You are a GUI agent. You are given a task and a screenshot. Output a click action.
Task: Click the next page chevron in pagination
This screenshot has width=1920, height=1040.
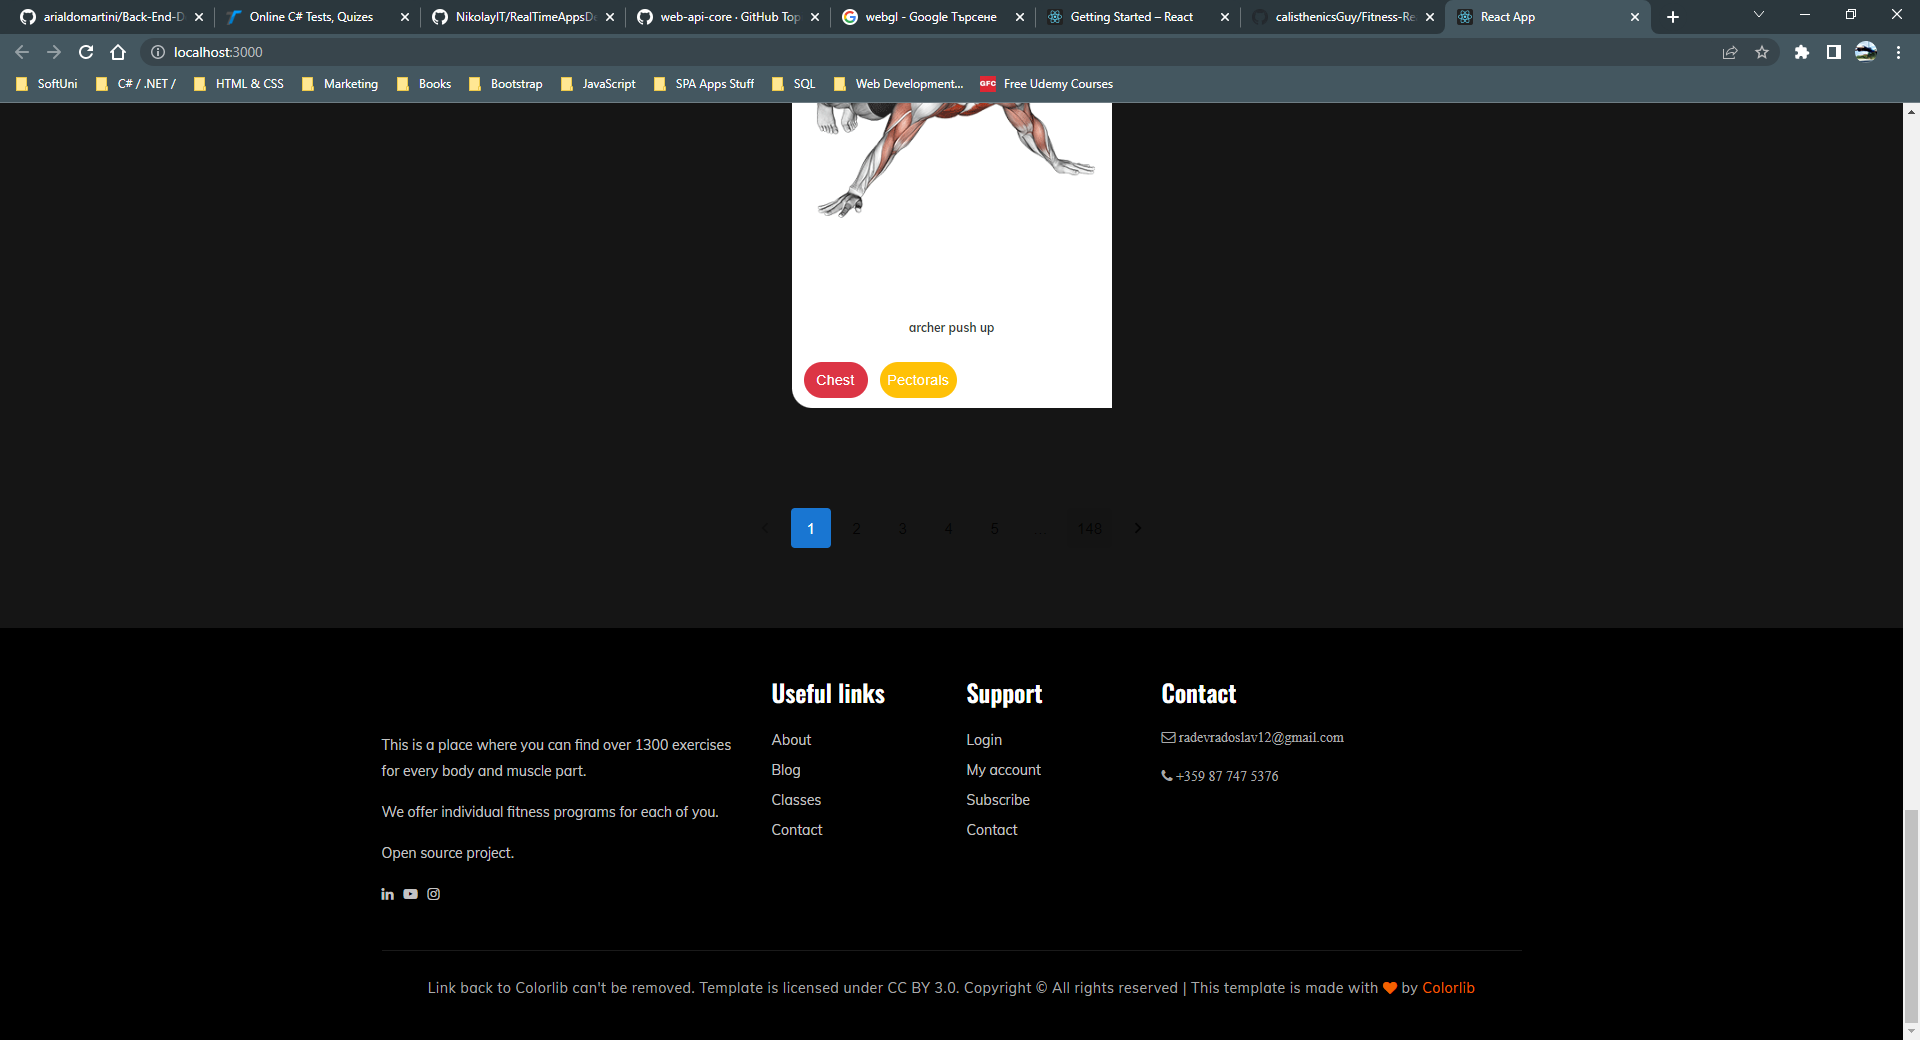pos(1137,528)
